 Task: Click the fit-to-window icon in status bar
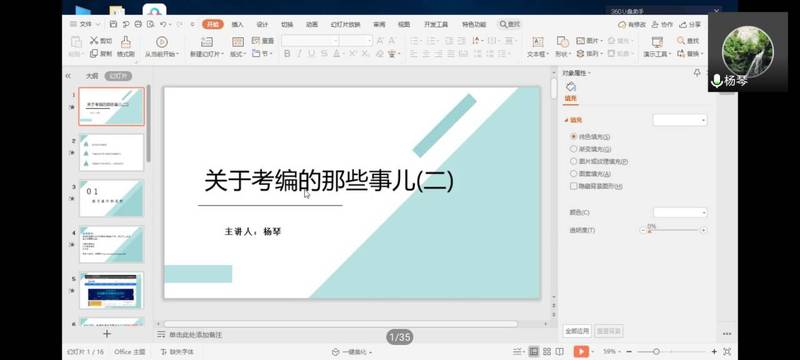coord(727,351)
